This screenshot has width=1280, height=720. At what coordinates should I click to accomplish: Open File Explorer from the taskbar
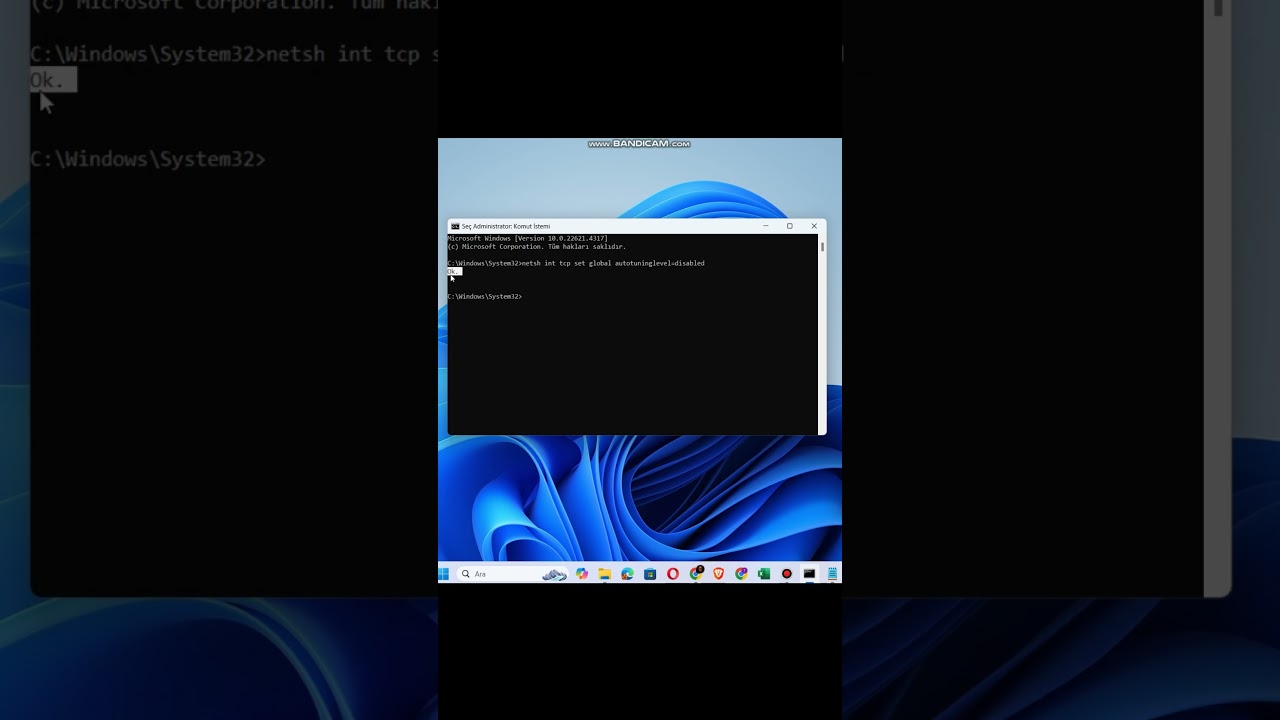point(605,574)
